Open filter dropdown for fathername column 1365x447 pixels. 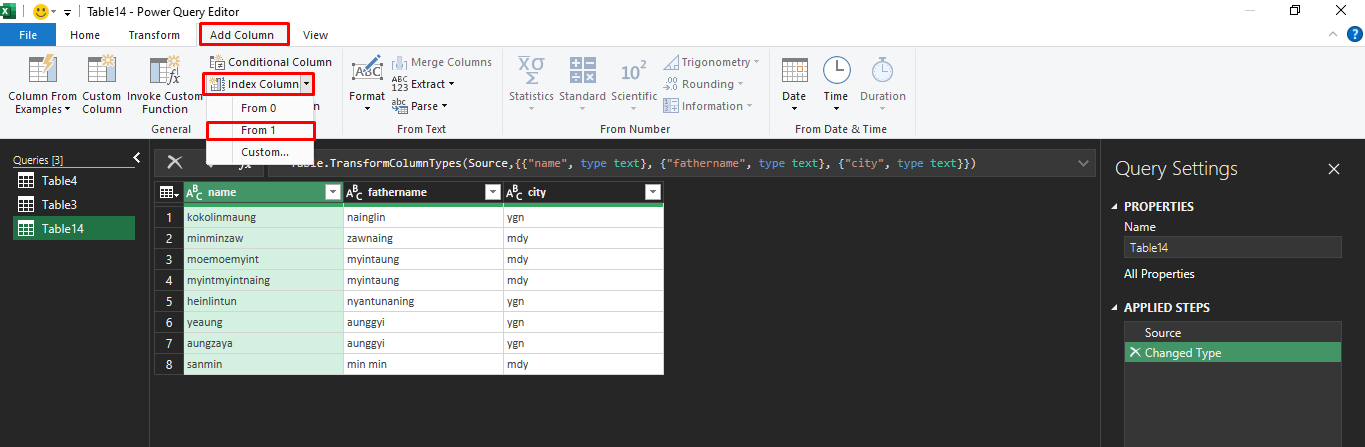click(x=492, y=192)
